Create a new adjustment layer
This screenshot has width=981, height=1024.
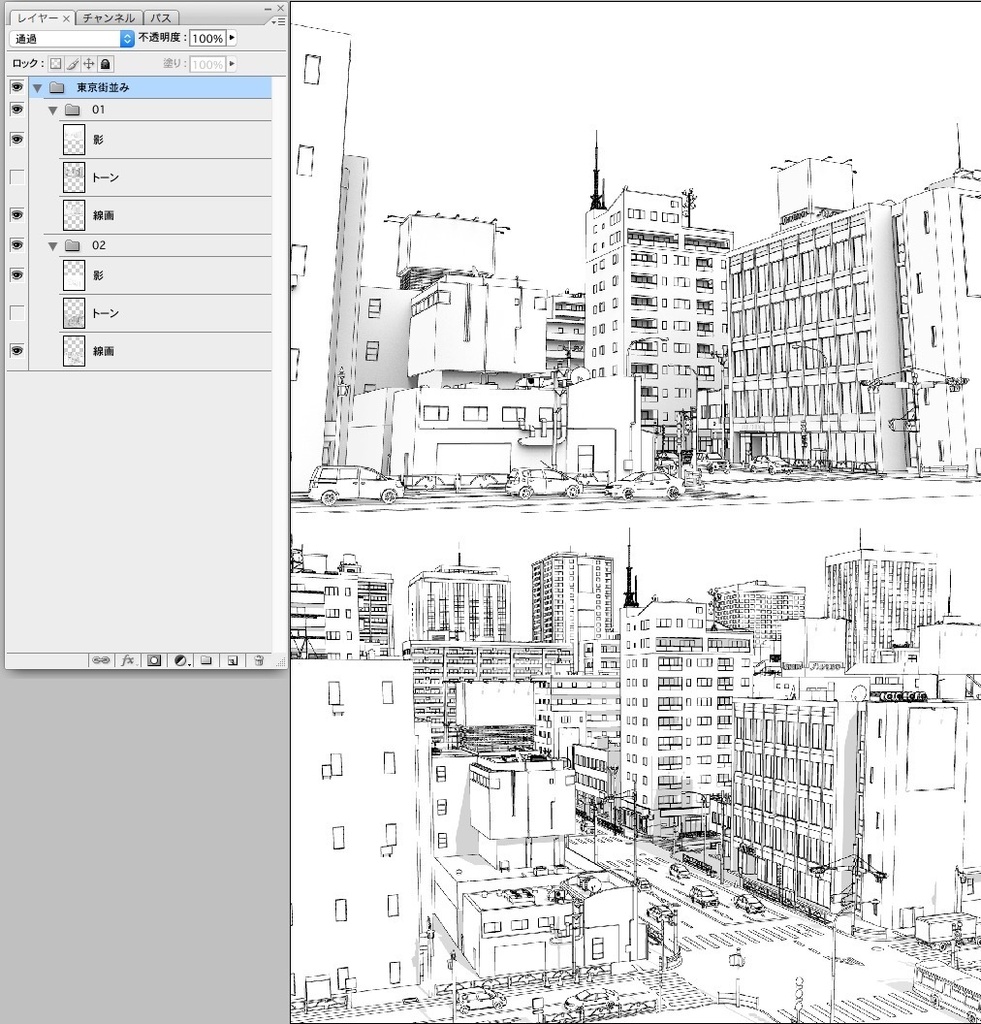[x=180, y=660]
